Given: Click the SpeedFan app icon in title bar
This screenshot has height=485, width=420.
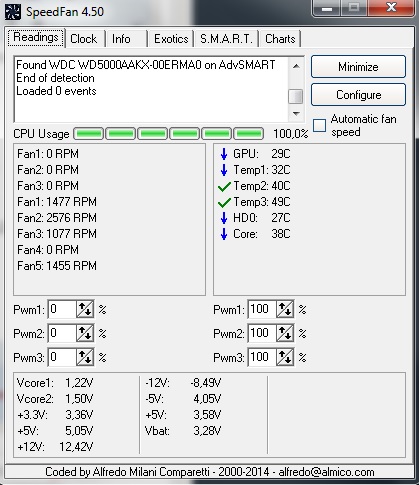Looking at the screenshot, I should coord(13,12).
